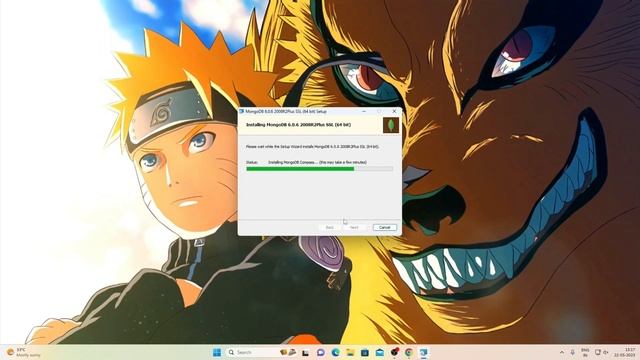Open the weather widget on the taskbar
Image resolution: width=640 pixels, height=360 pixels.
tap(24, 352)
